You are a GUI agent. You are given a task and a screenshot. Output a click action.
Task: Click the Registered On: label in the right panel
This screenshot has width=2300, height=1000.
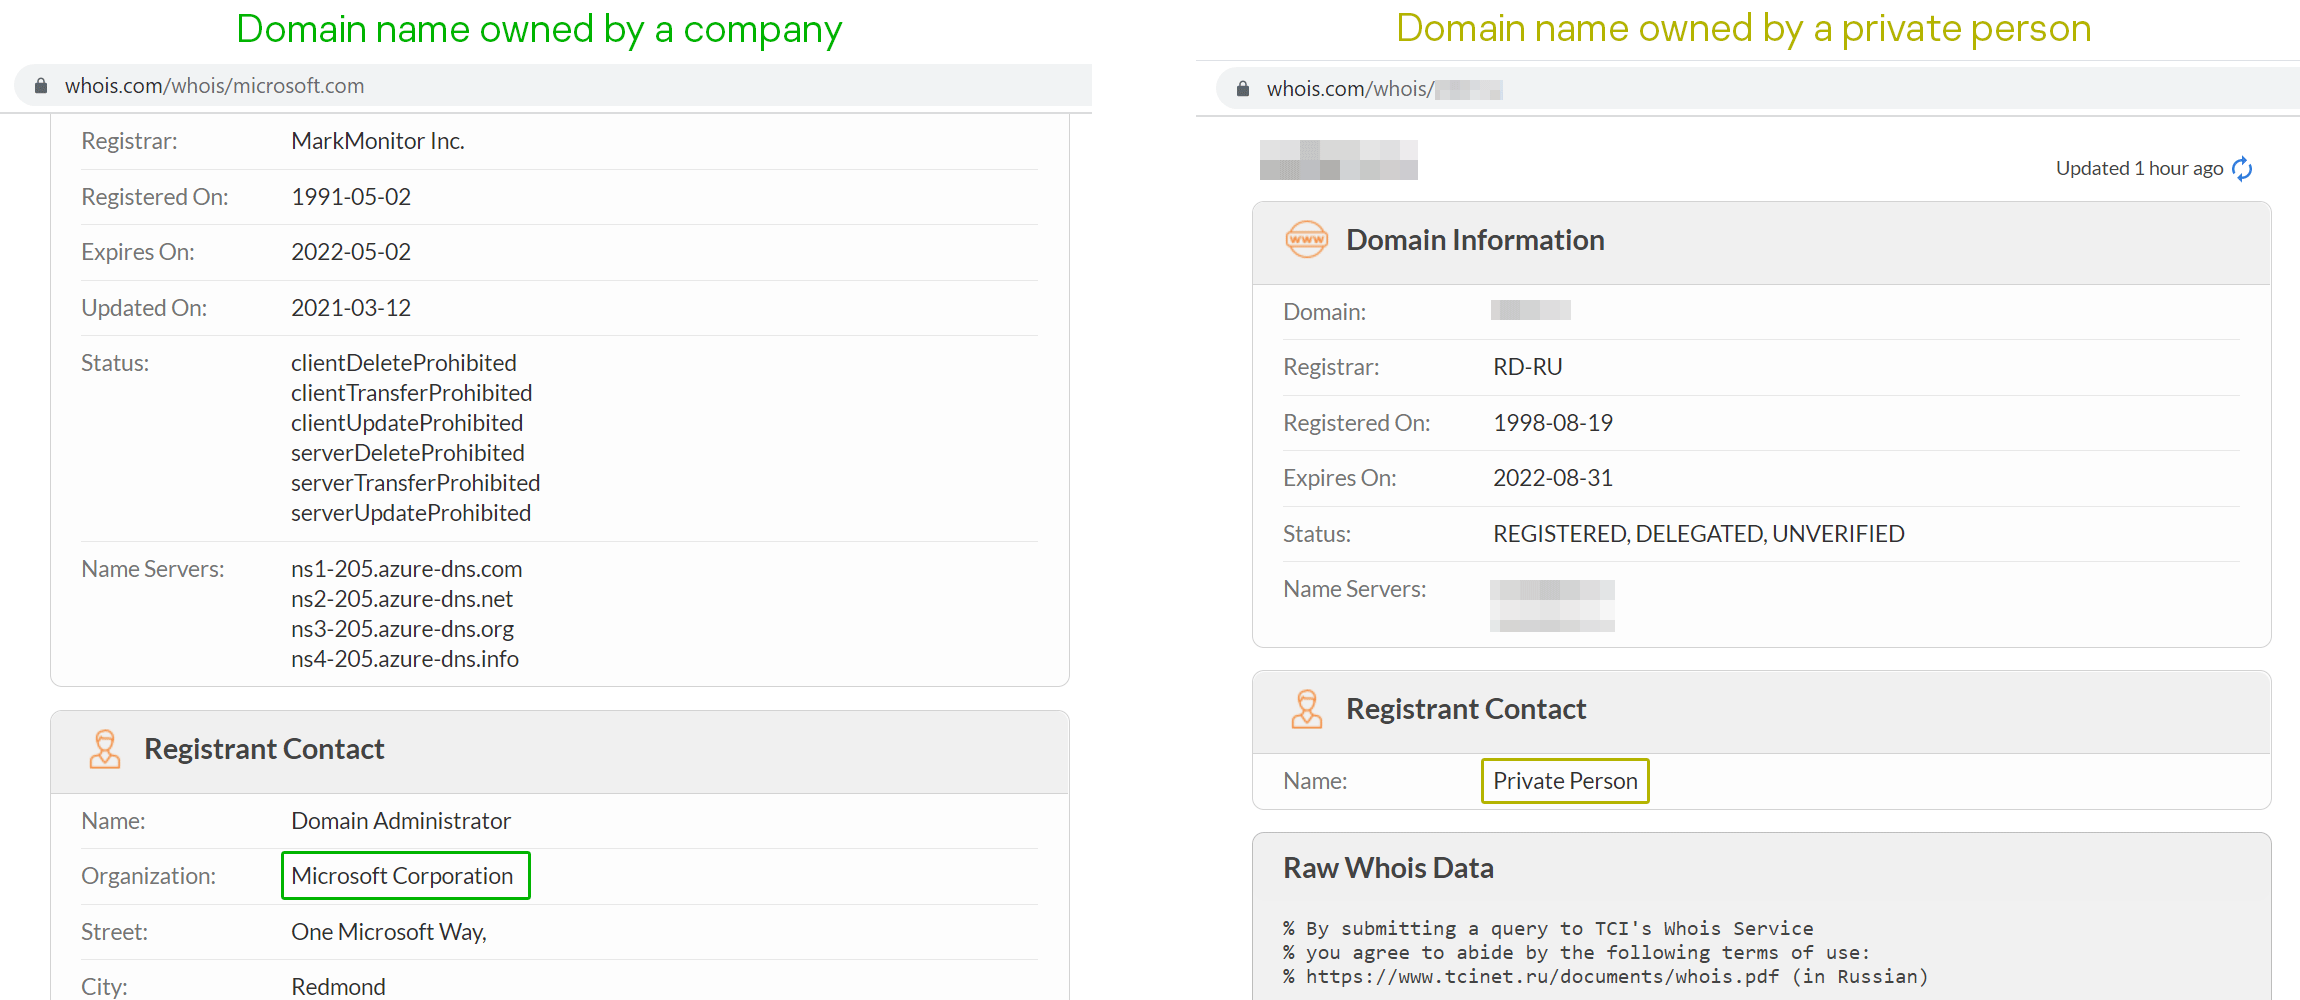point(1357,423)
